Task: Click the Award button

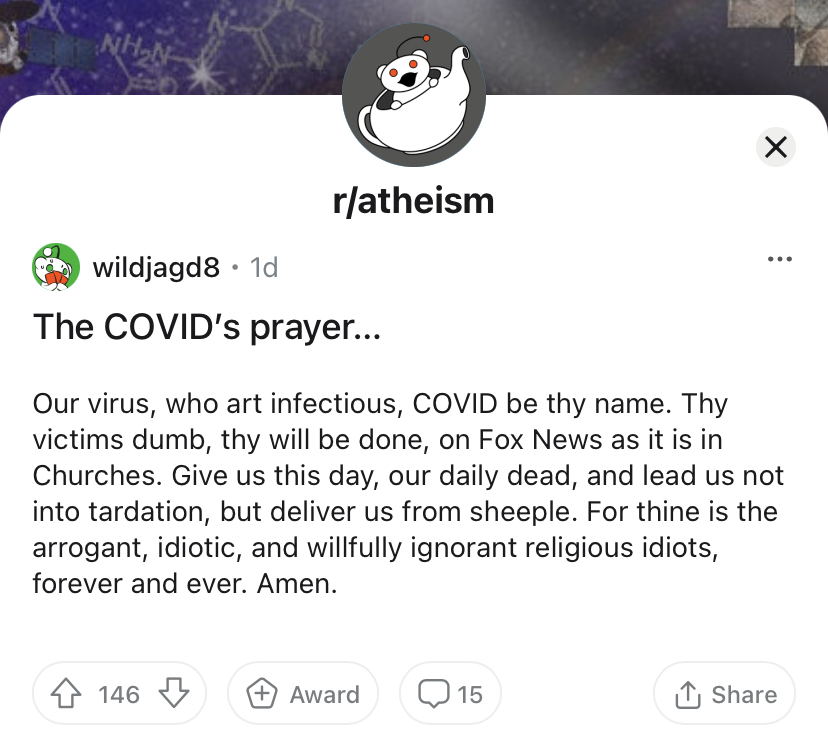Action: pyautogui.click(x=303, y=694)
